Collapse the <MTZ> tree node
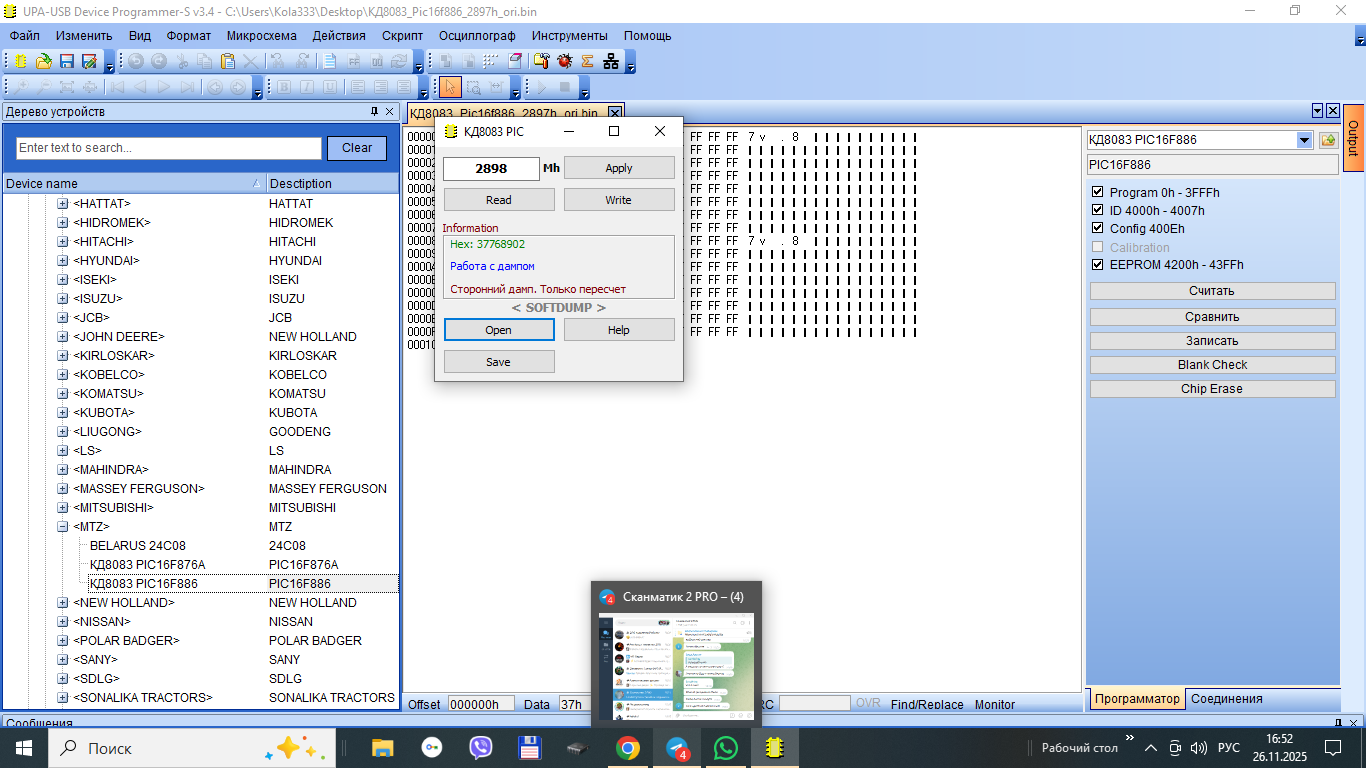The image size is (1366, 768). click(x=63, y=527)
